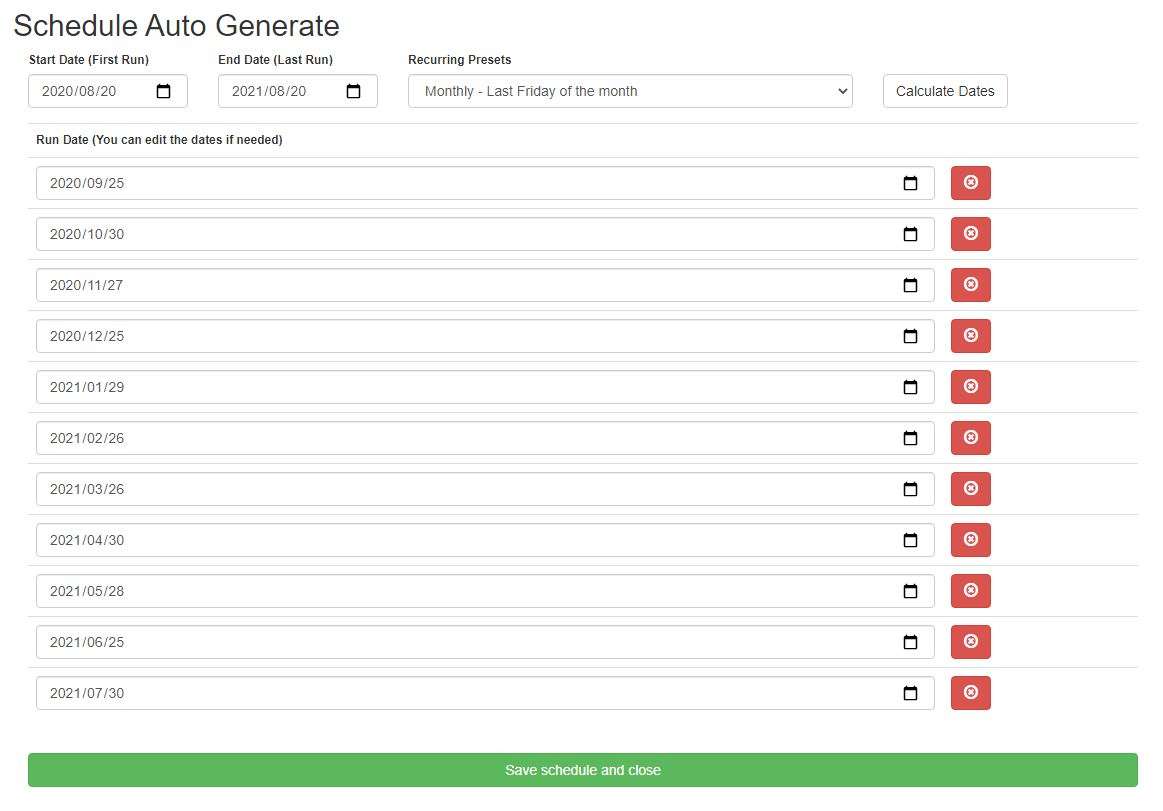This screenshot has width=1163, height=811.
Task: Delete the 2021/01/29 run date row
Action: pyautogui.click(x=970, y=387)
